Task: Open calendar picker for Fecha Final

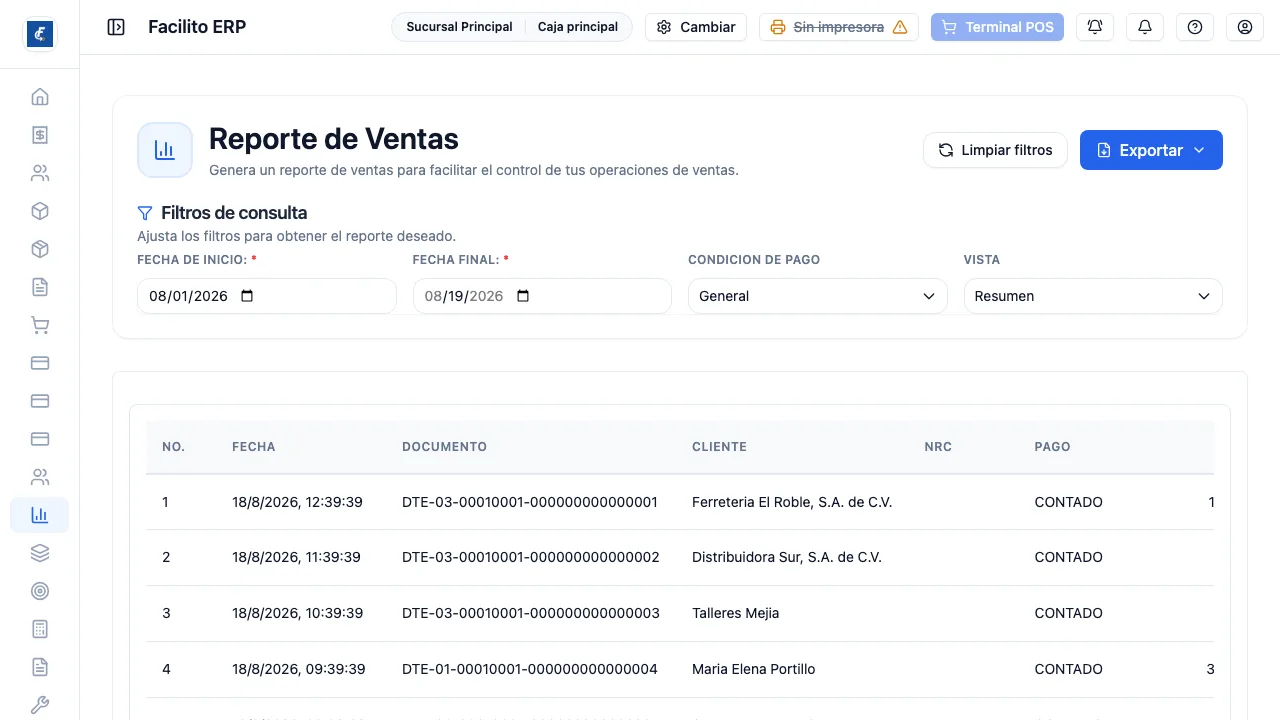Action: pos(523,296)
